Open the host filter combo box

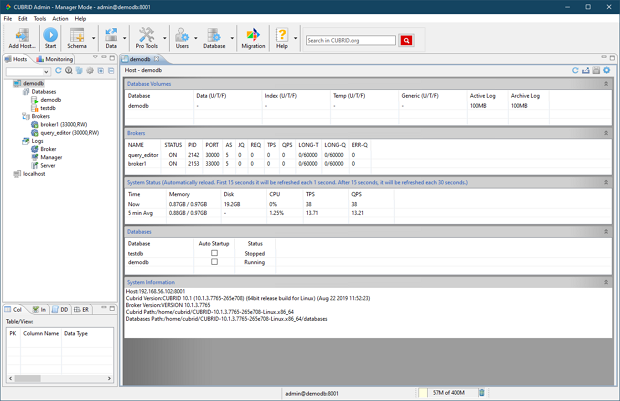tap(27, 71)
